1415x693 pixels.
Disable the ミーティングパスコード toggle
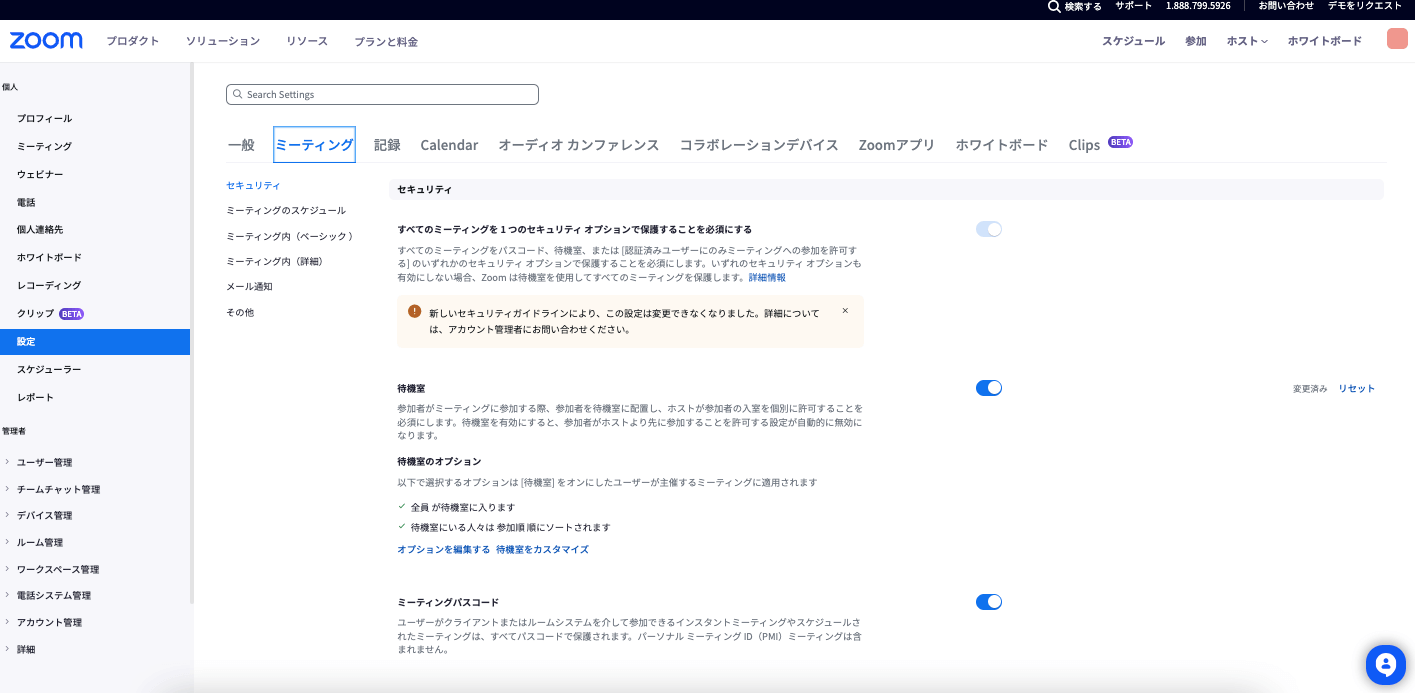click(x=989, y=602)
